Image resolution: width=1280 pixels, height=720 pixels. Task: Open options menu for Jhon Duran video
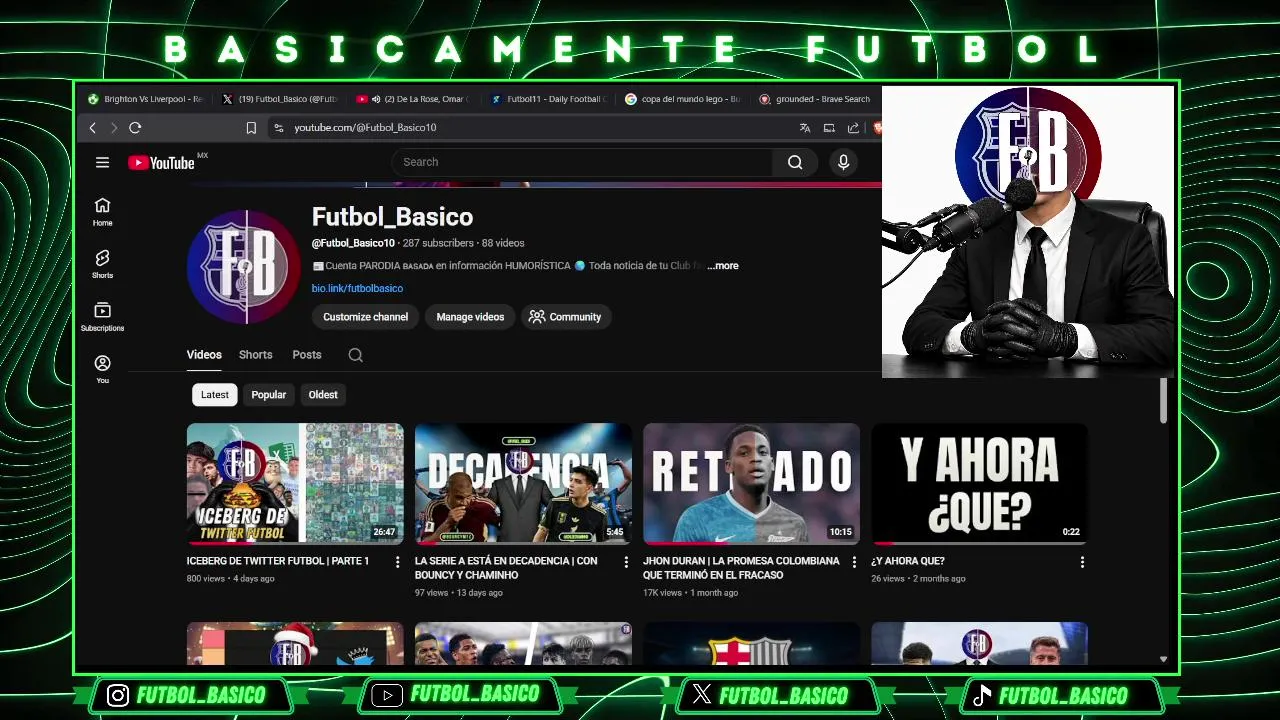tap(854, 563)
